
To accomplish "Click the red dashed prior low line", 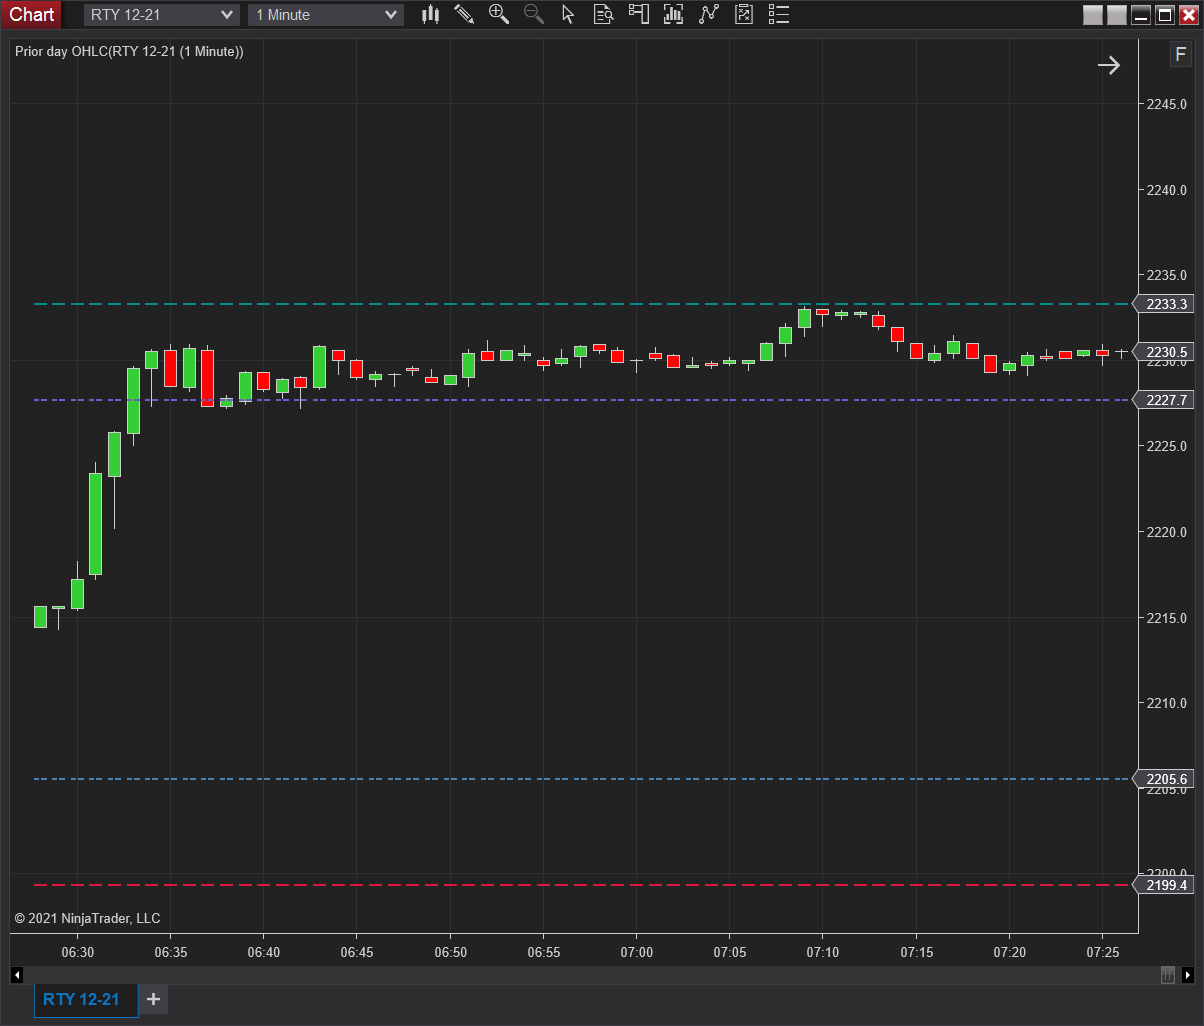I will click(580, 885).
